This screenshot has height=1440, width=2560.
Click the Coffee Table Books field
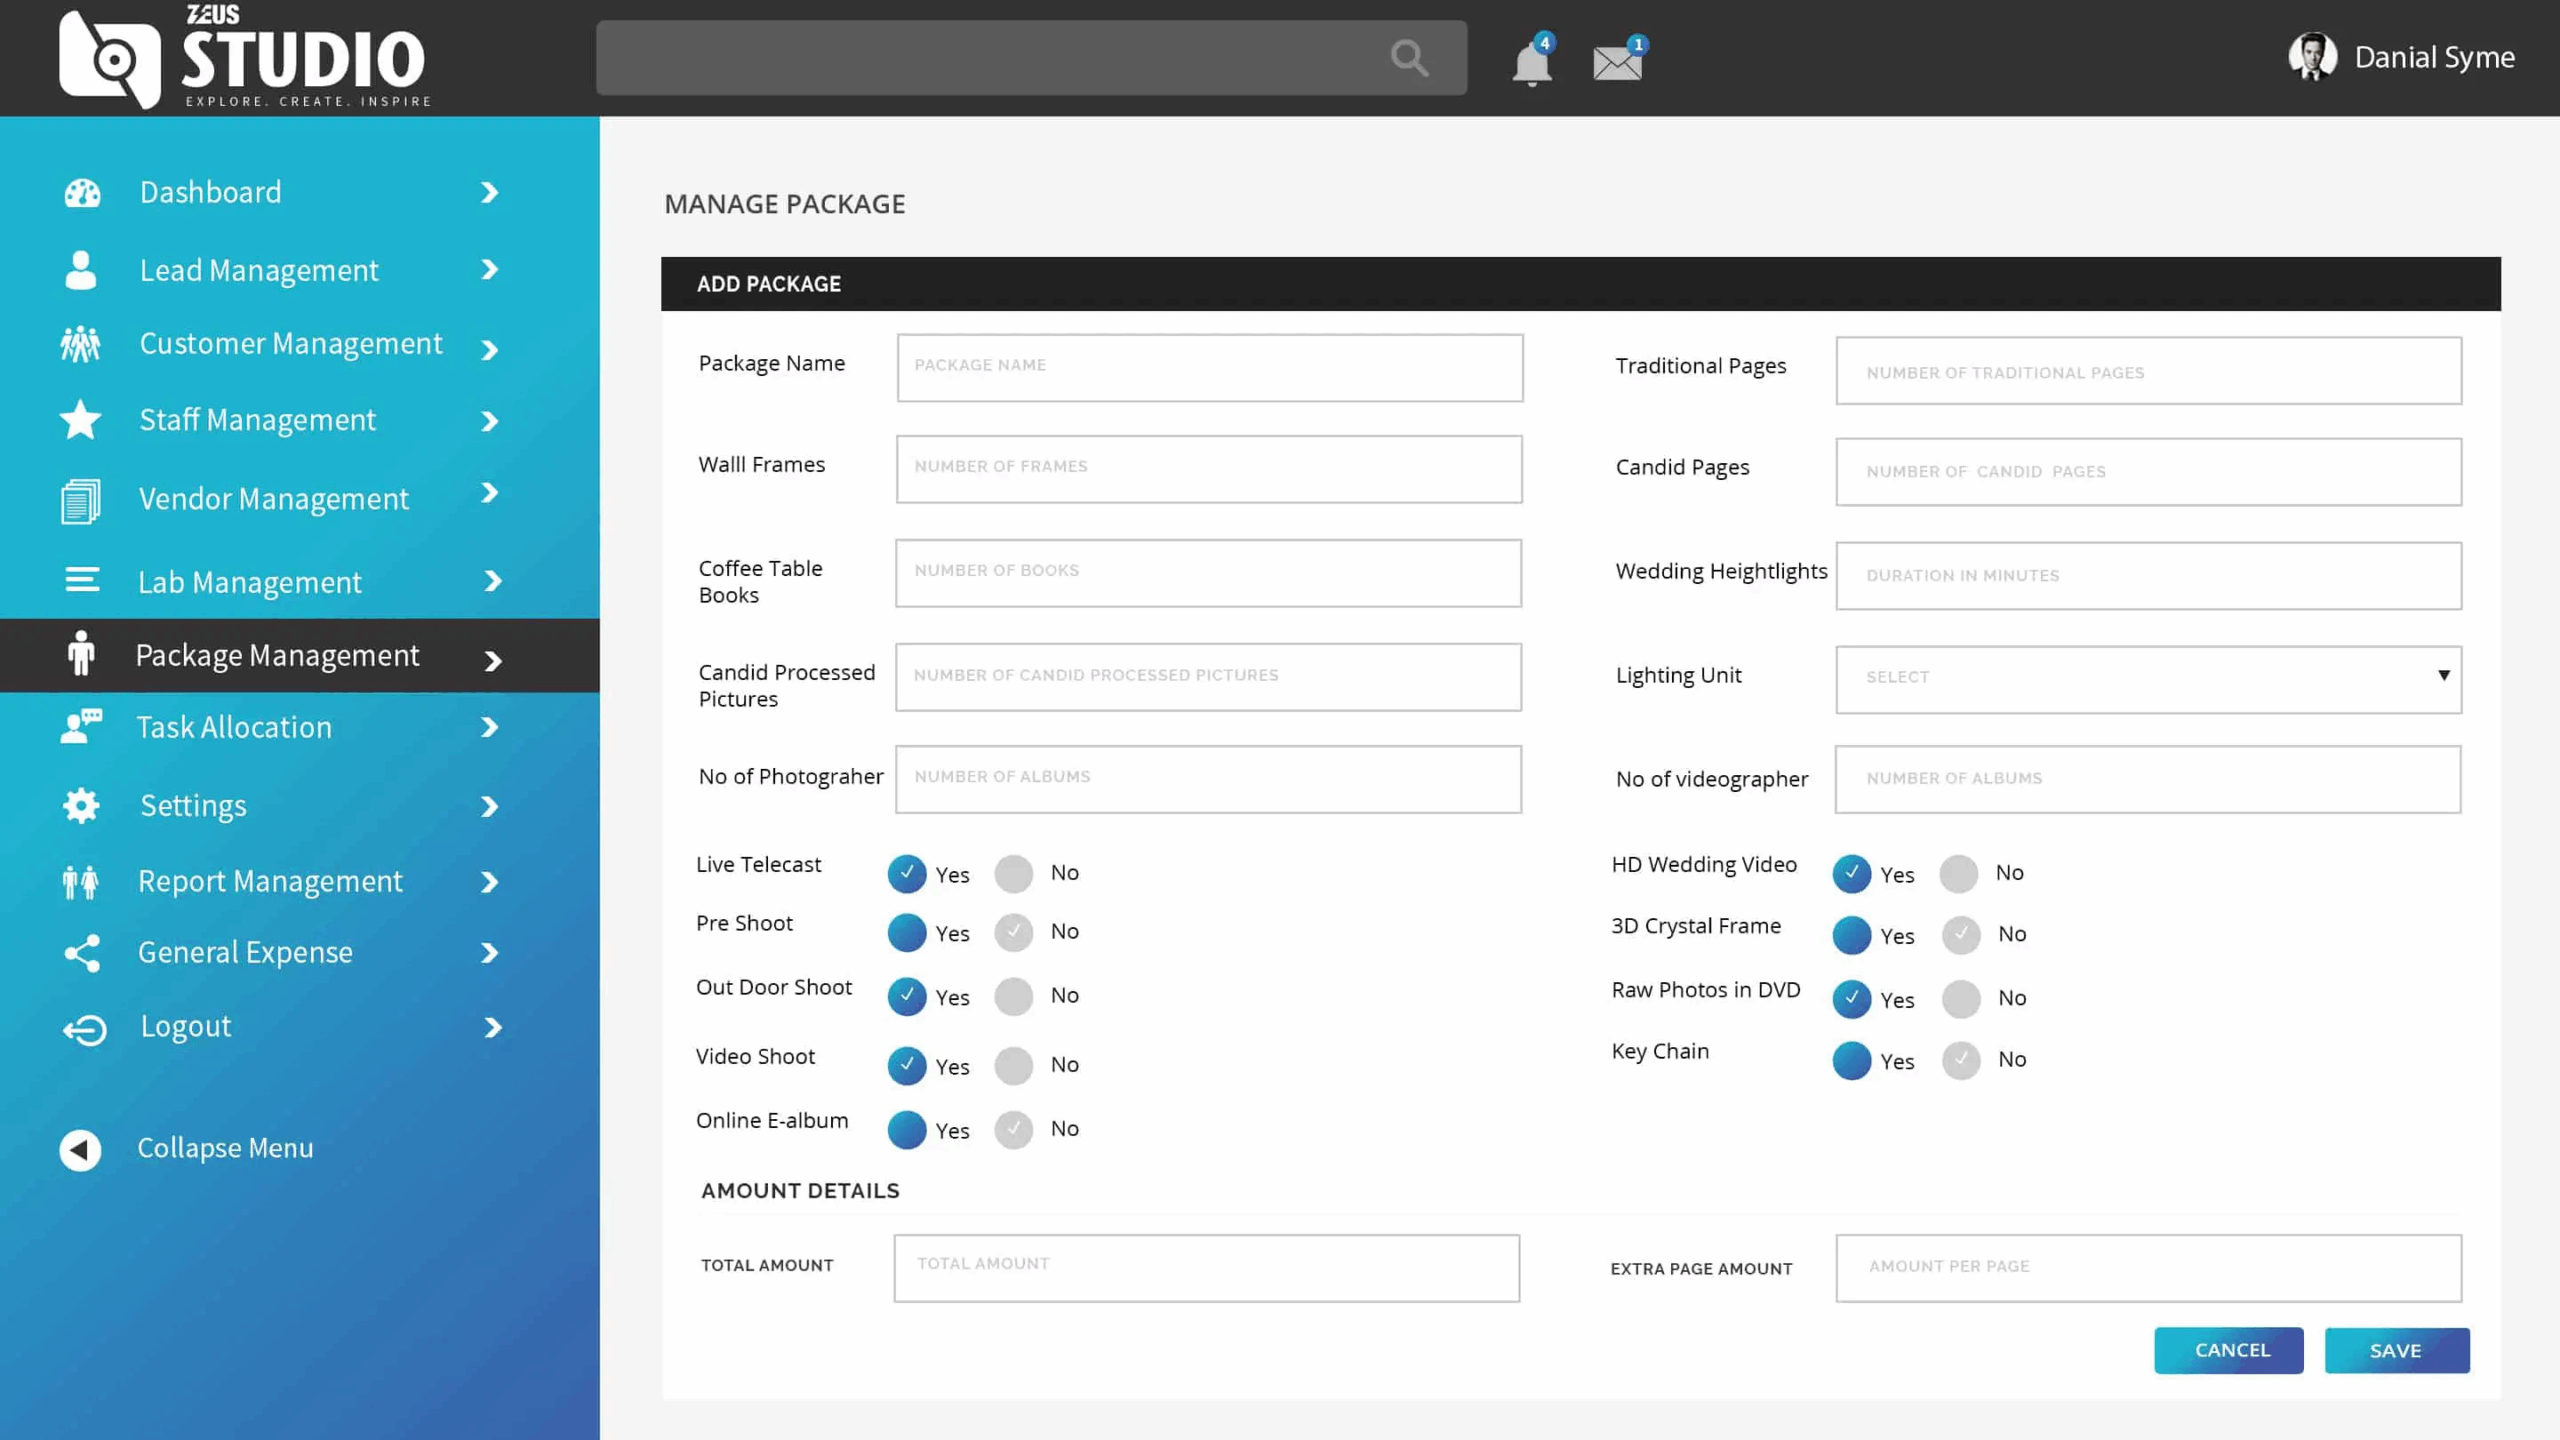point(1208,573)
